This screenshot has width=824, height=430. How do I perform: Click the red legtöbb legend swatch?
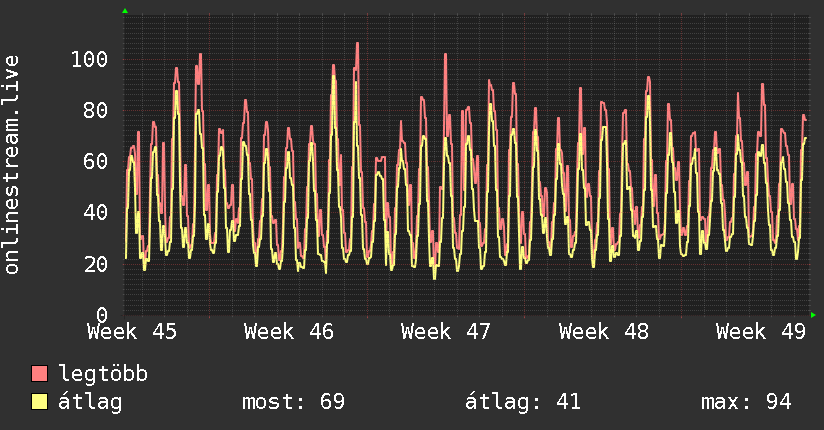click(40, 375)
